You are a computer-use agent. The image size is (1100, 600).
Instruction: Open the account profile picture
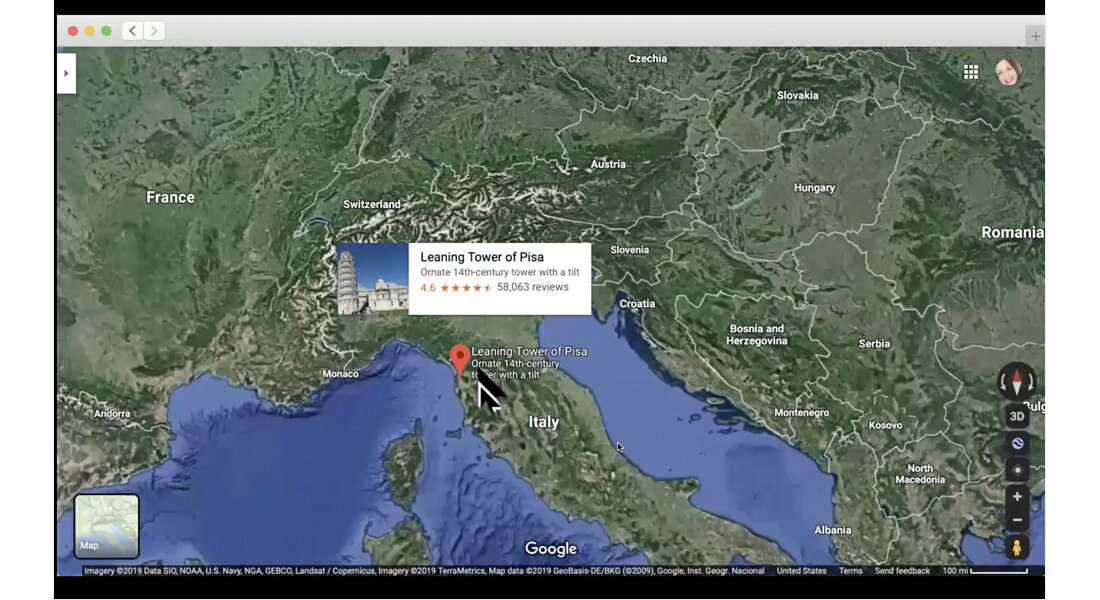(1008, 72)
